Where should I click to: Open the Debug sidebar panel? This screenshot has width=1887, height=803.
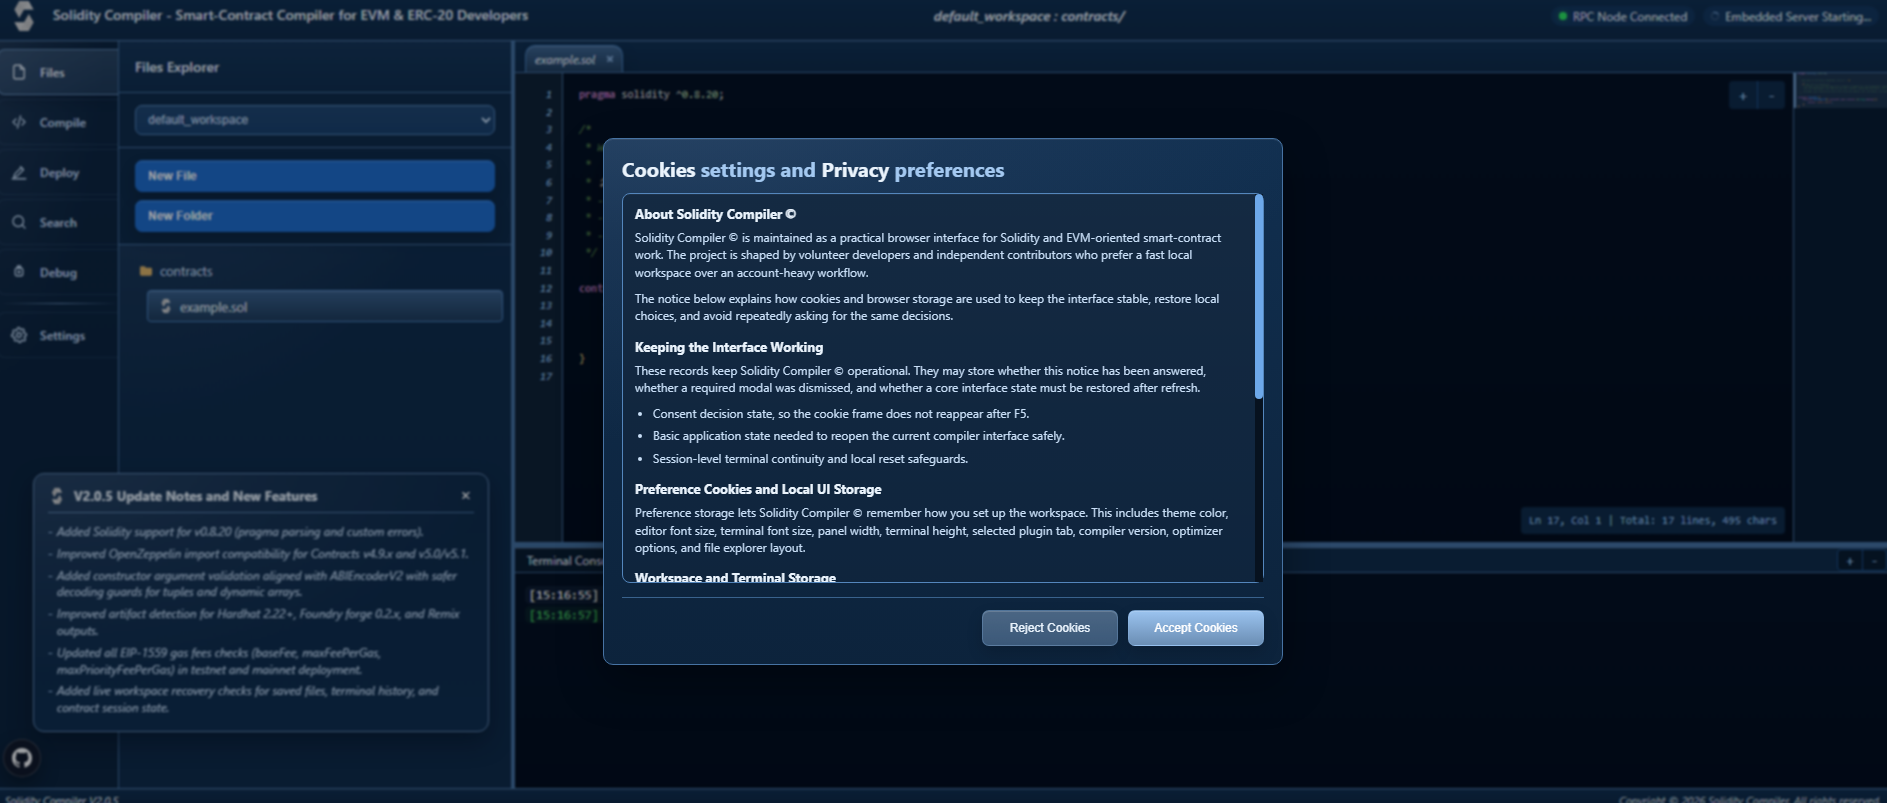(59, 272)
